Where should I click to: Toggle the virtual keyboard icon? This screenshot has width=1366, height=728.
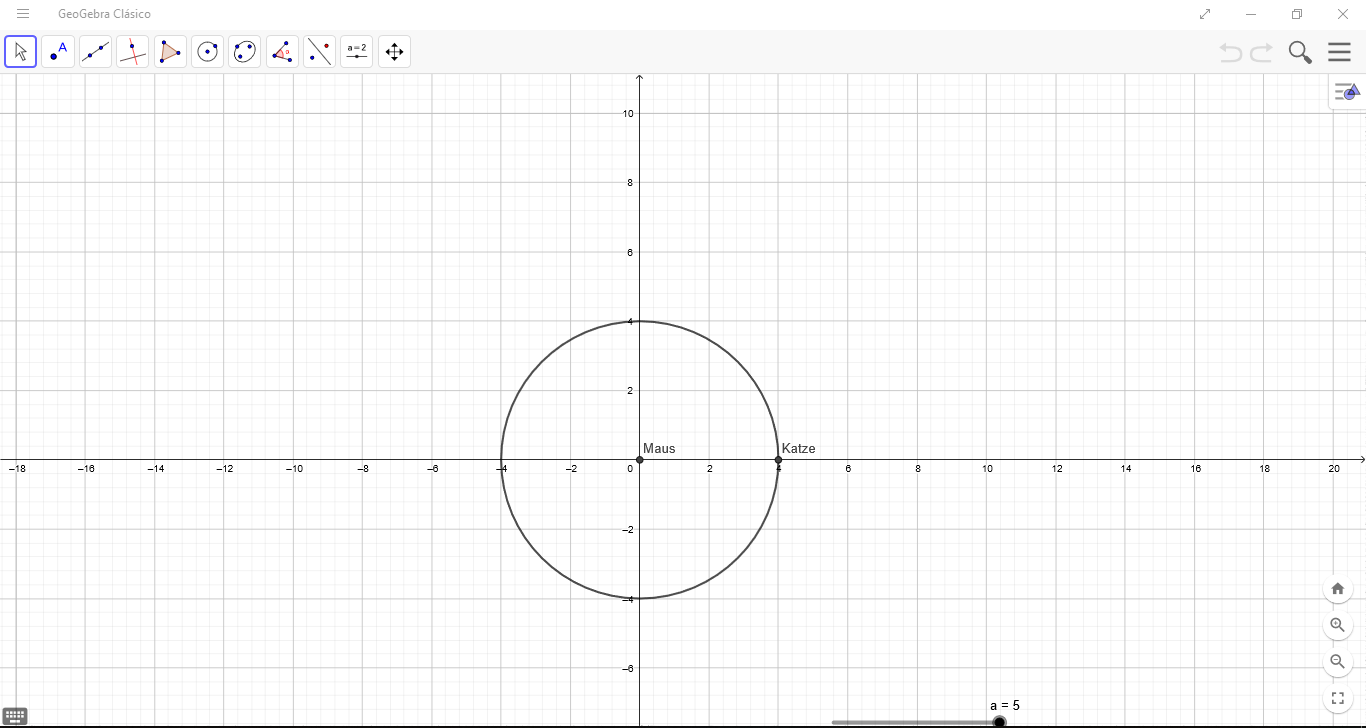click(x=15, y=716)
